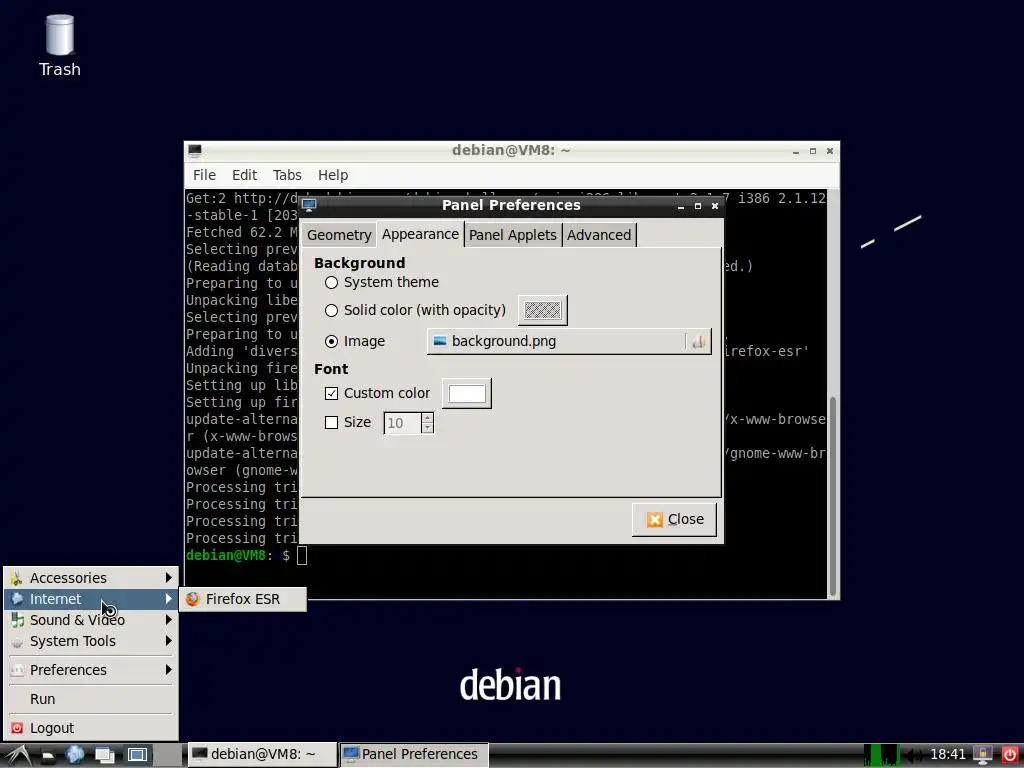Image resolution: width=1024 pixels, height=768 pixels.
Task: Click the Internet category globe icon
Action: point(17,599)
